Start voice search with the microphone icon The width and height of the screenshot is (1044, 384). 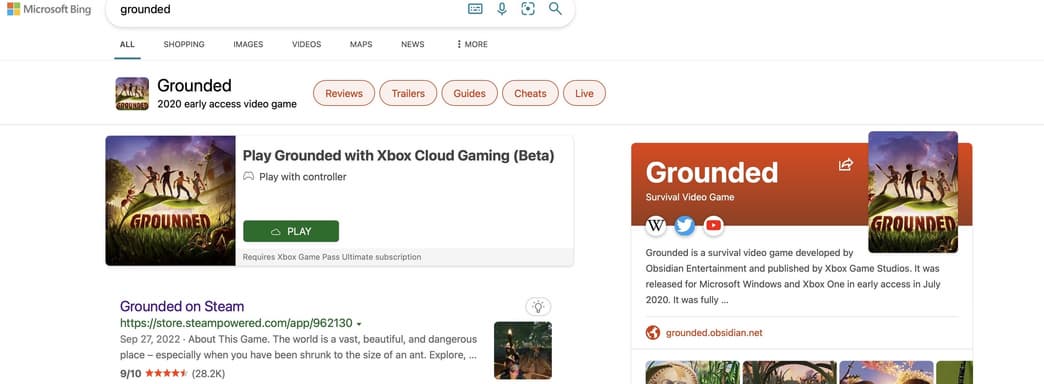click(502, 9)
